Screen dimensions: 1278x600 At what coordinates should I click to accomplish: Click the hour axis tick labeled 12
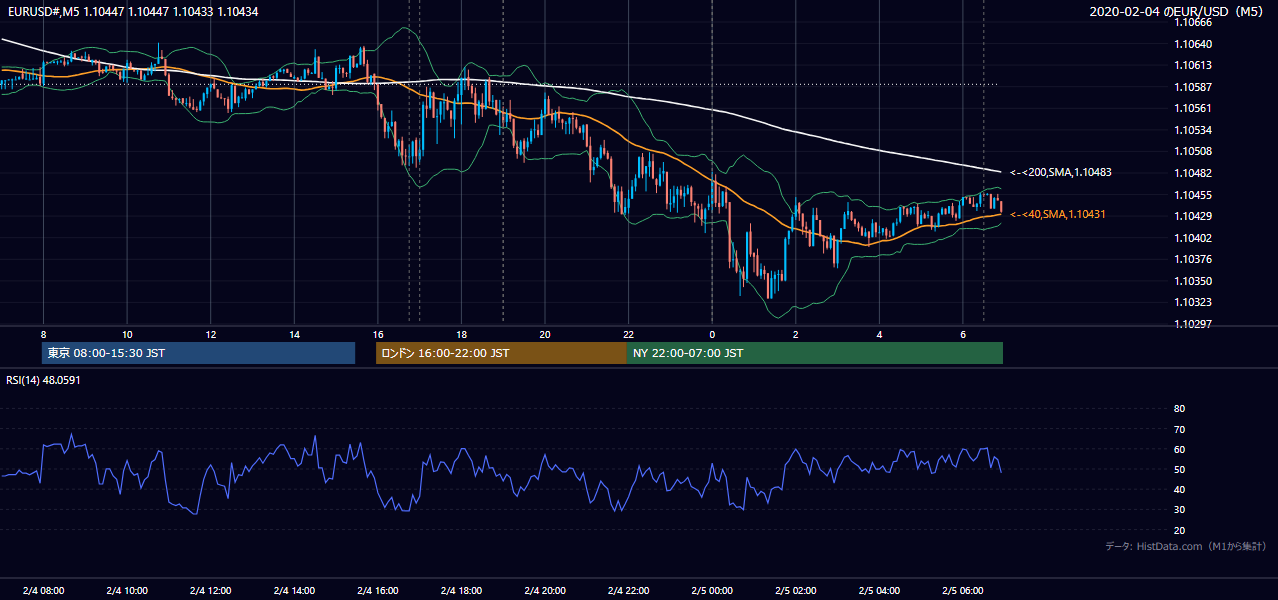click(x=211, y=334)
